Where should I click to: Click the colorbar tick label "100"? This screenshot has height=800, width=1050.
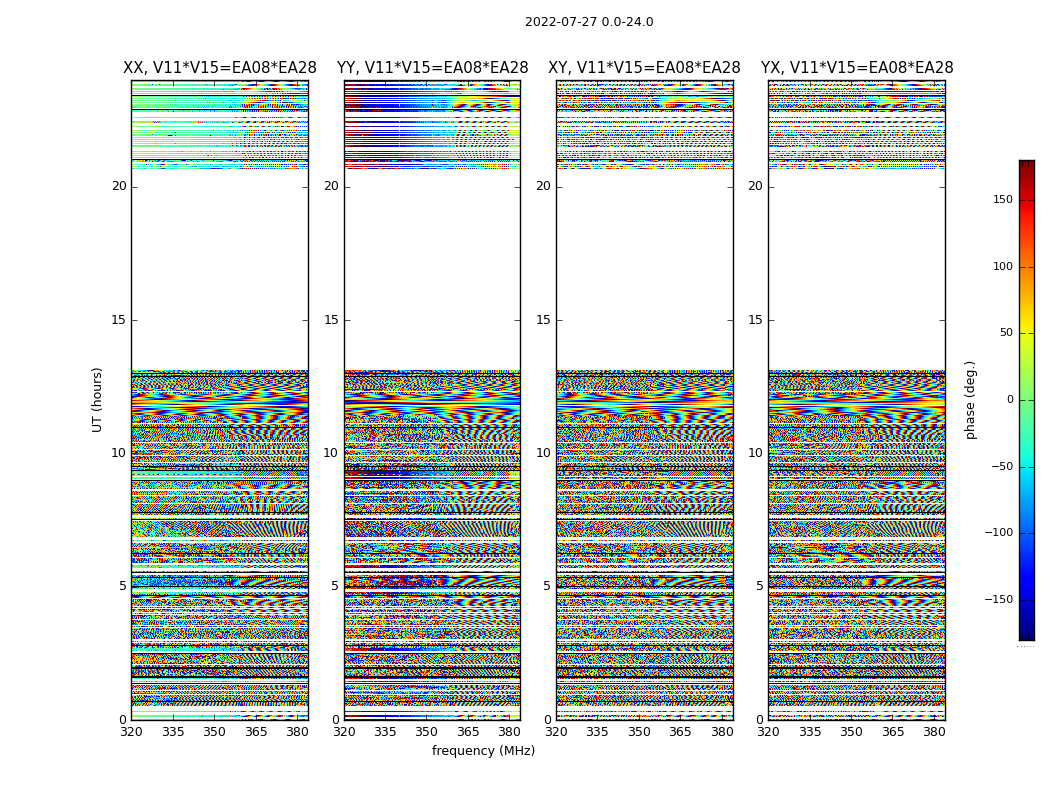click(1003, 266)
